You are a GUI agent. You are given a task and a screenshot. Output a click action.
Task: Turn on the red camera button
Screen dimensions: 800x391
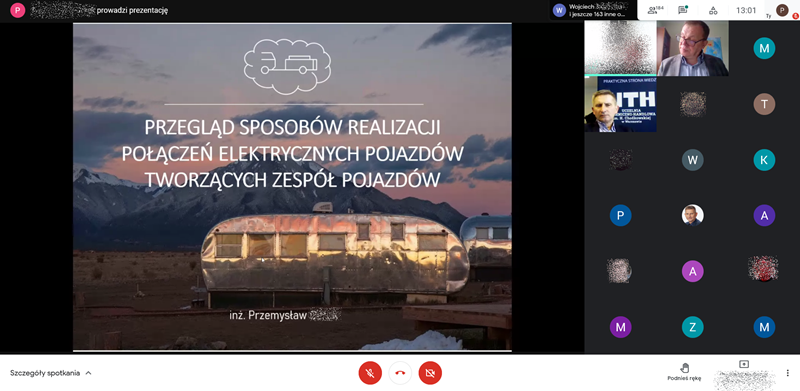[x=430, y=373]
